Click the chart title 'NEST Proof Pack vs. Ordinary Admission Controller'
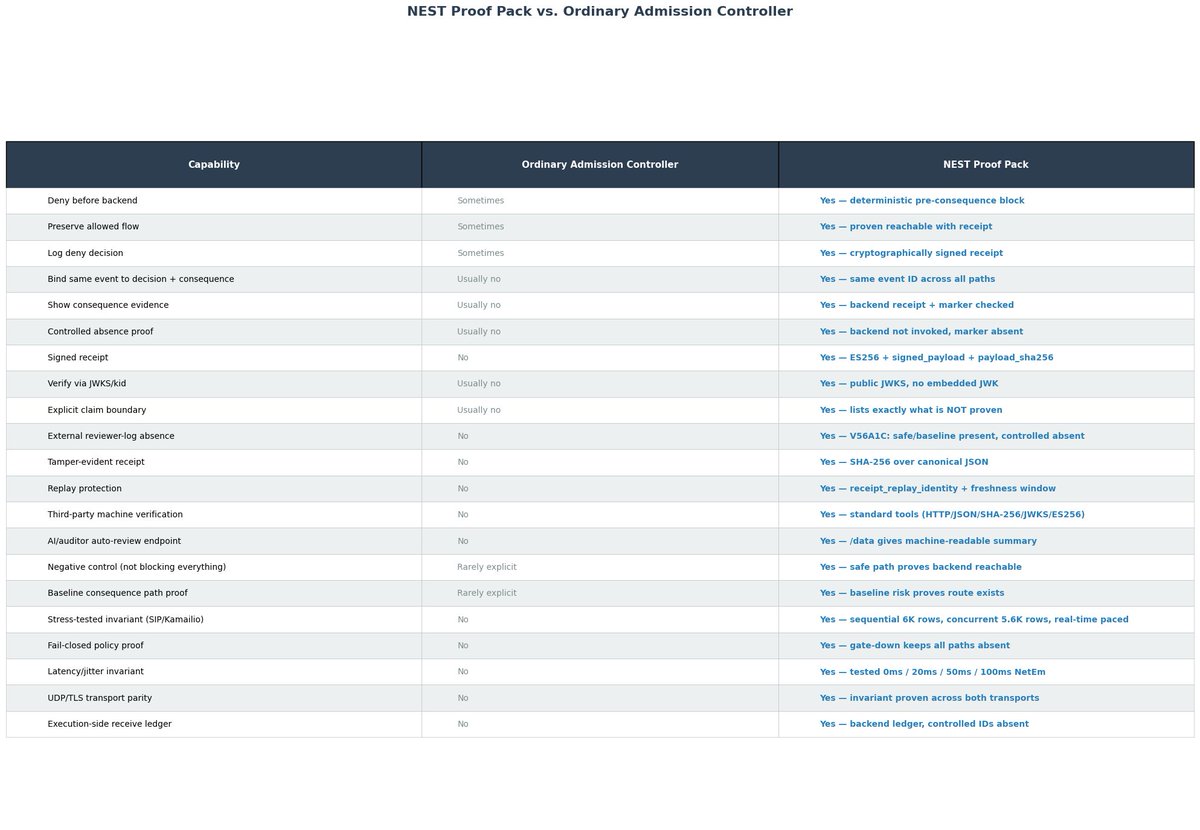 click(600, 12)
